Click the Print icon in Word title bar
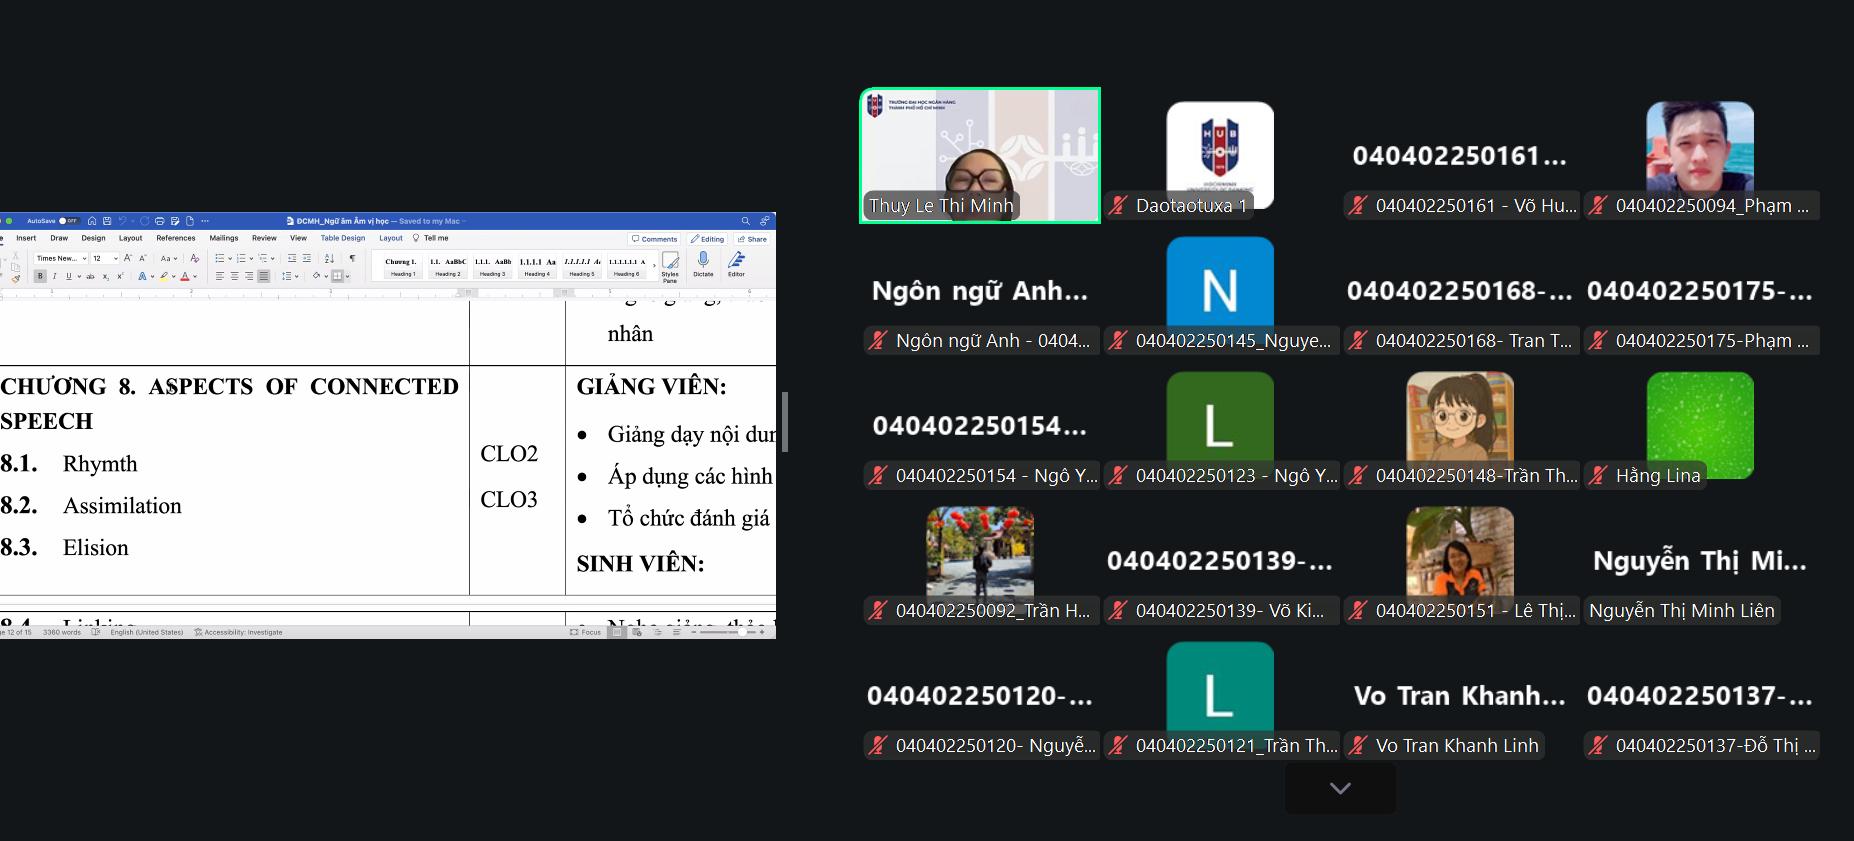This screenshot has height=841, width=1854. pos(159,221)
